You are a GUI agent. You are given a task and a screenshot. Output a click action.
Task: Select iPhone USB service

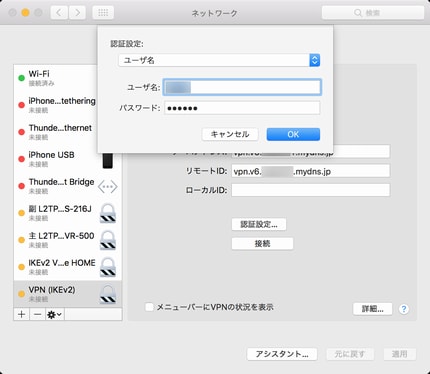click(68, 159)
